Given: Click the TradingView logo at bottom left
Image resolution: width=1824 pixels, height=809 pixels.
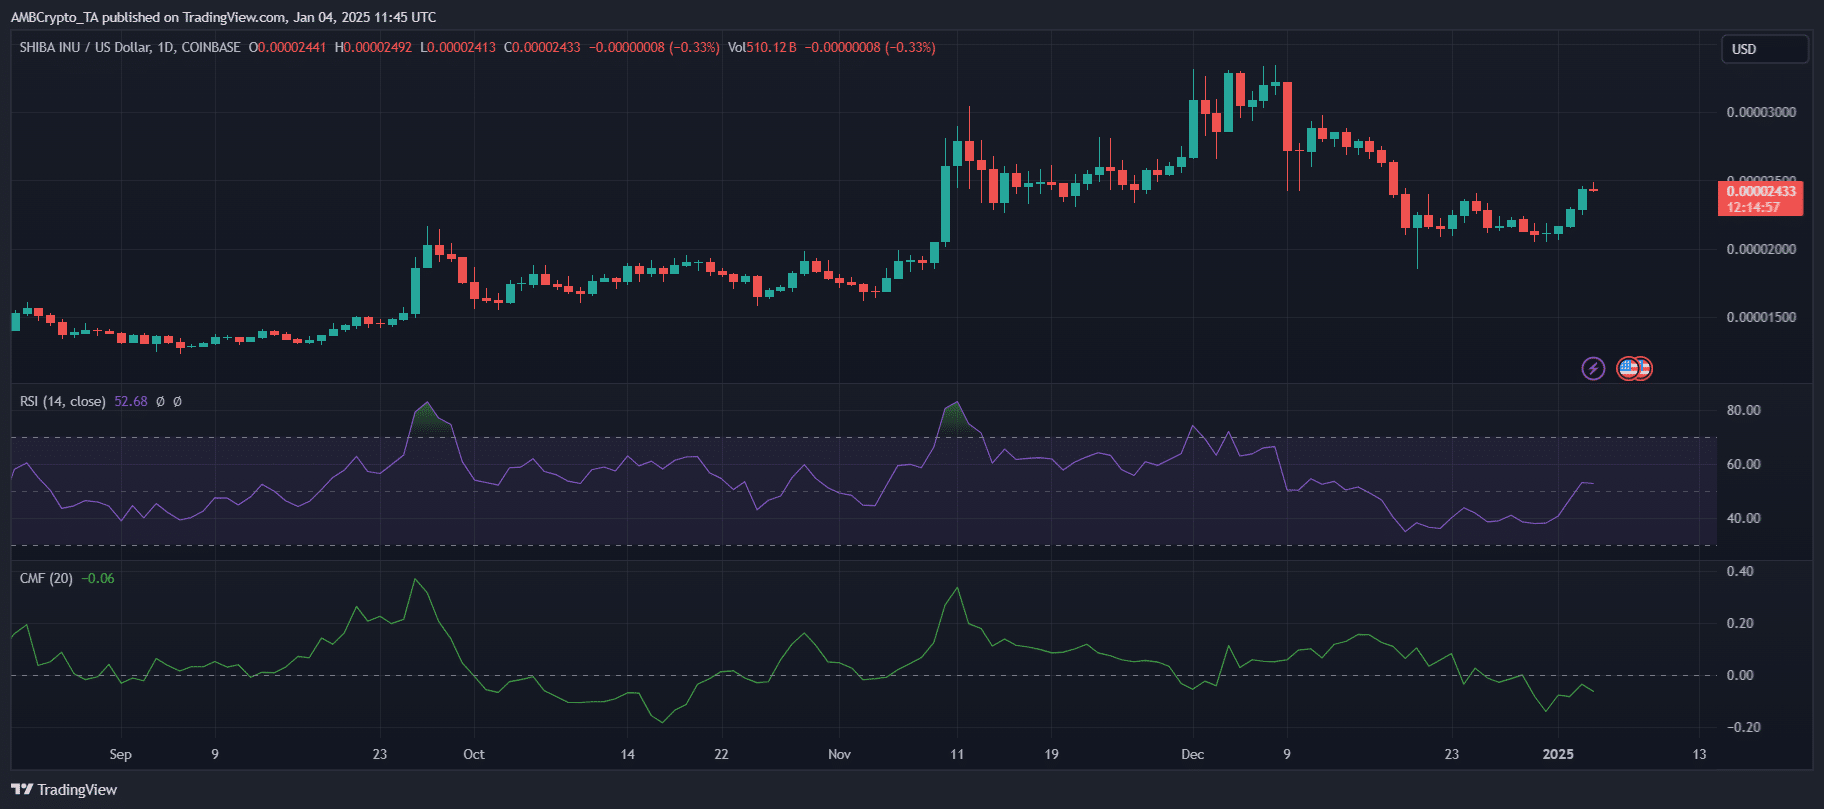Looking at the screenshot, I should (x=64, y=790).
